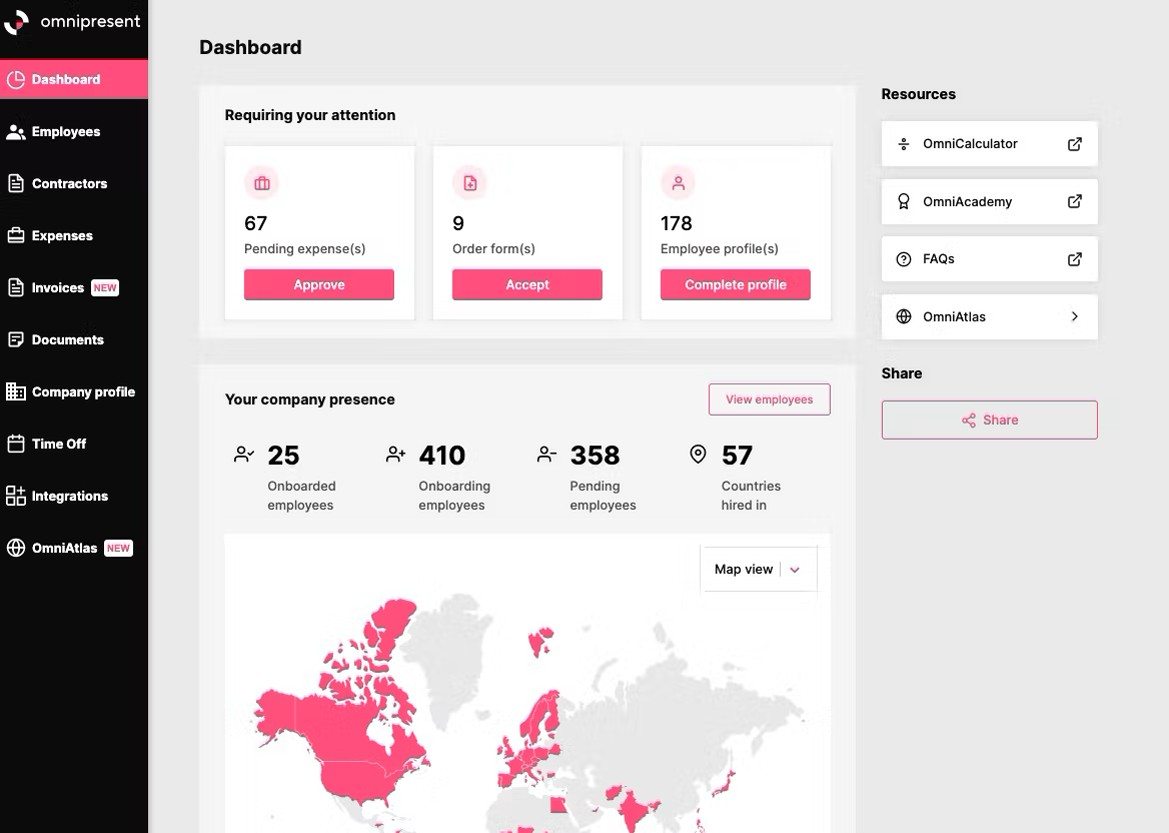1169x833 pixels.
Task: Open the Employees sidebar menu
Action: point(65,132)
